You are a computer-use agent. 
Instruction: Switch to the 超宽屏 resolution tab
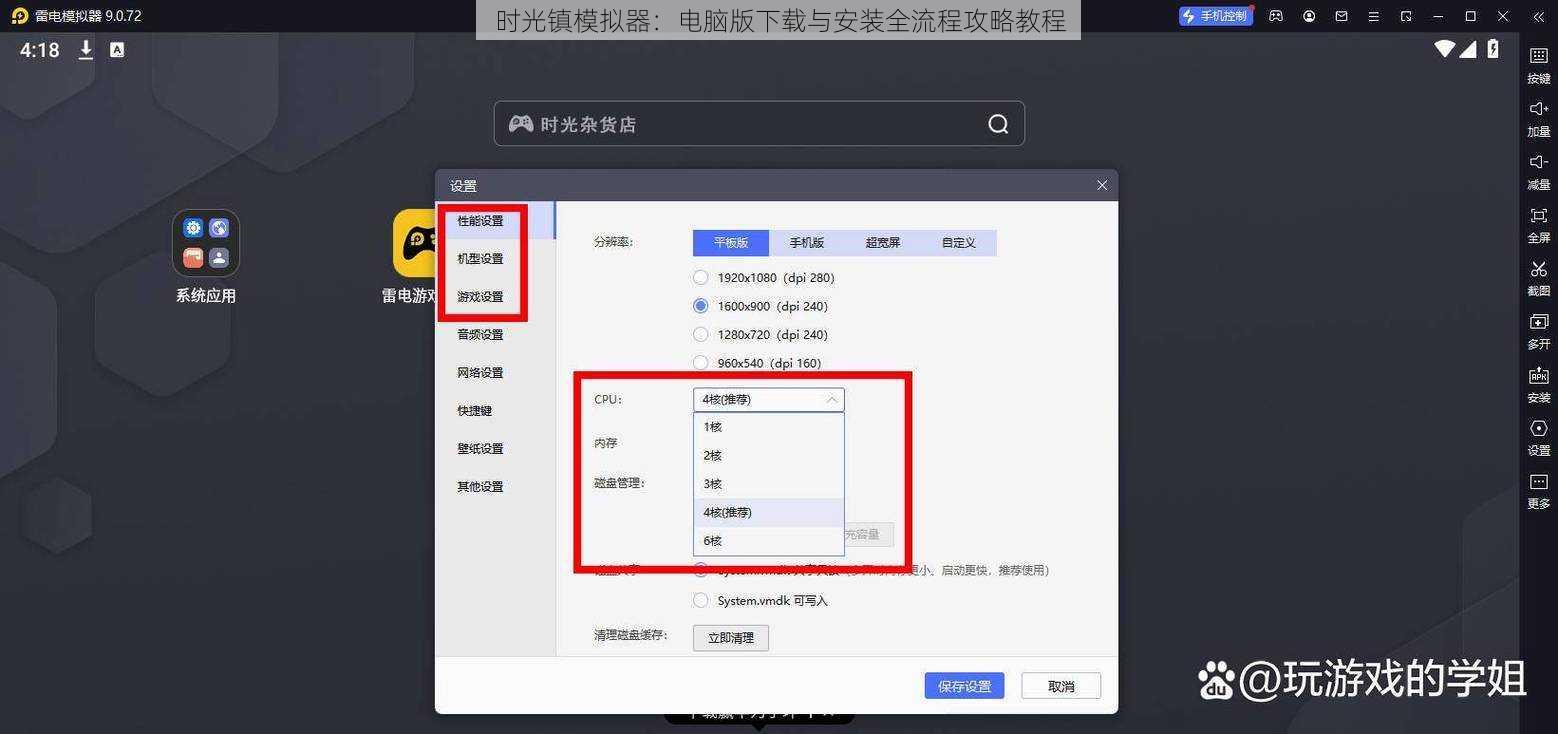point(883,243)
